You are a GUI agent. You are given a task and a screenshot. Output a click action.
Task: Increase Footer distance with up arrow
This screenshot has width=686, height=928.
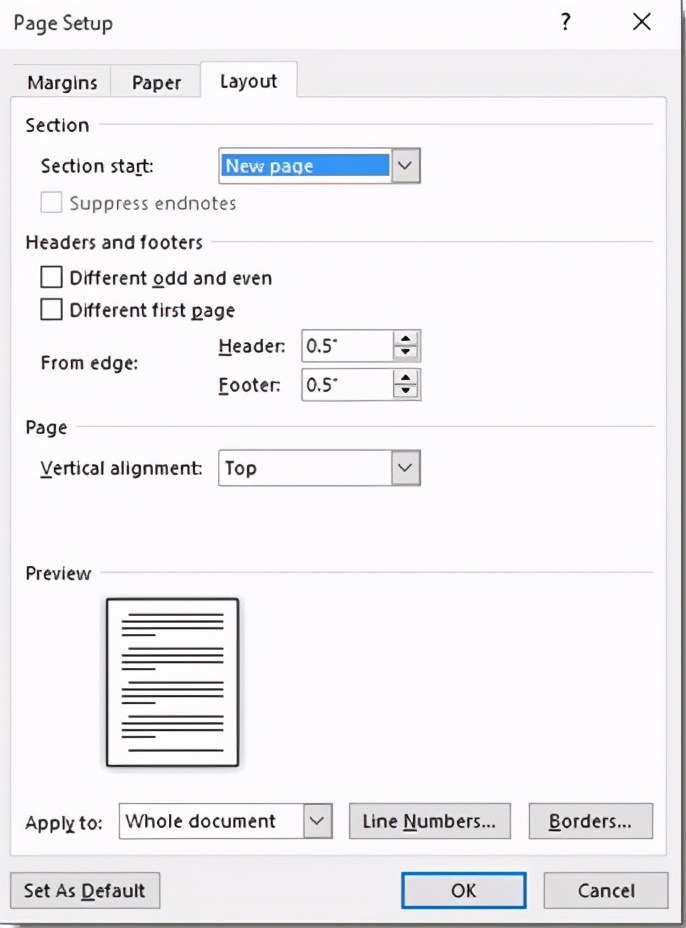[x=405, y=378]
